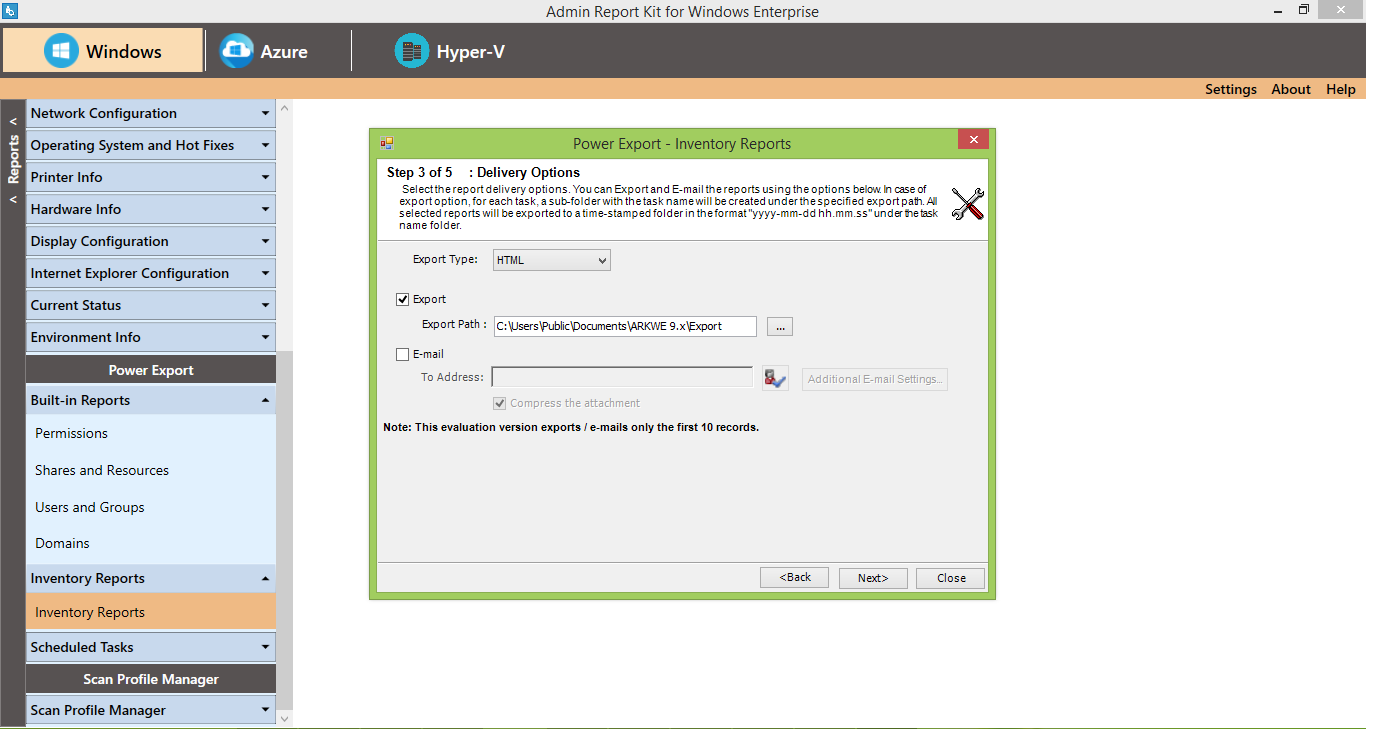
Task: Click the Close button in wizard
Action: (951, 578)
